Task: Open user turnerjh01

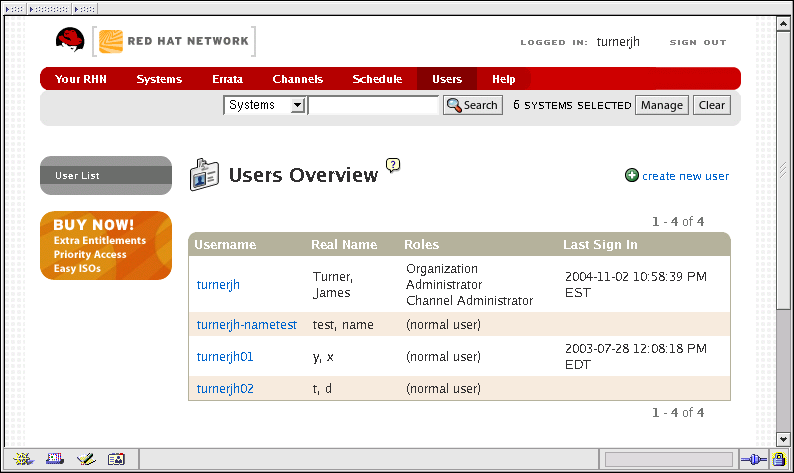Action: tap(225, 357)
